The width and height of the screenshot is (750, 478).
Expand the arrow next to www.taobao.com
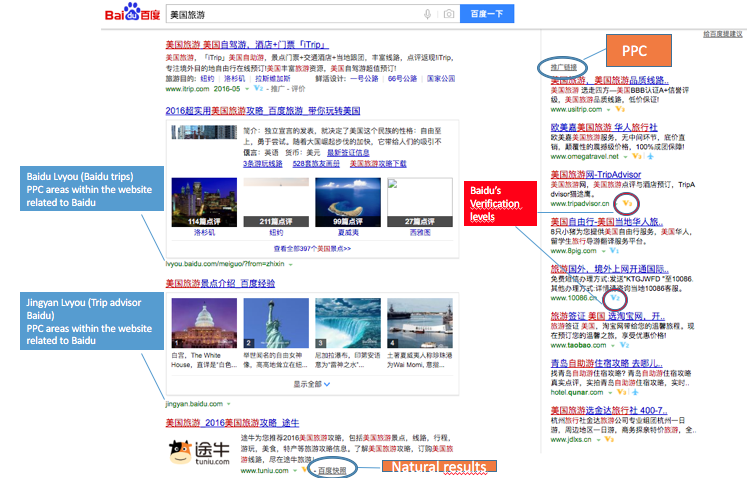613,345
